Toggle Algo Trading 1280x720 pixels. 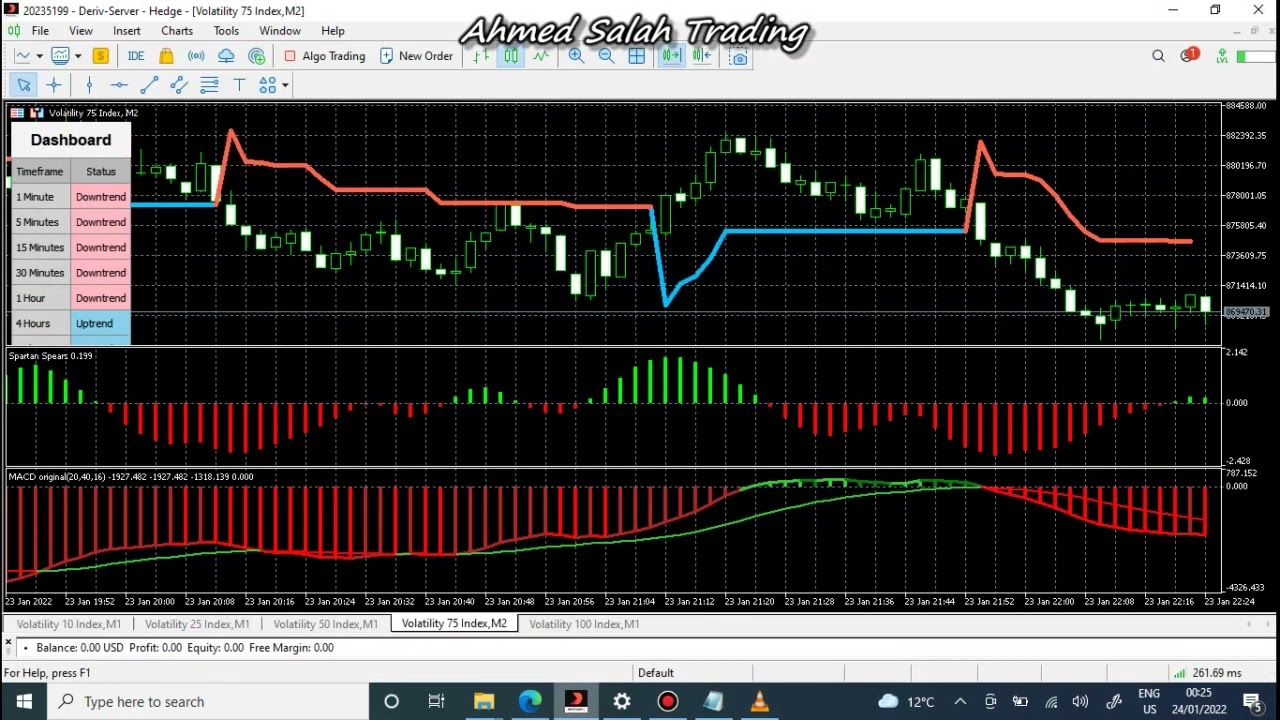[x=325, y=56]
